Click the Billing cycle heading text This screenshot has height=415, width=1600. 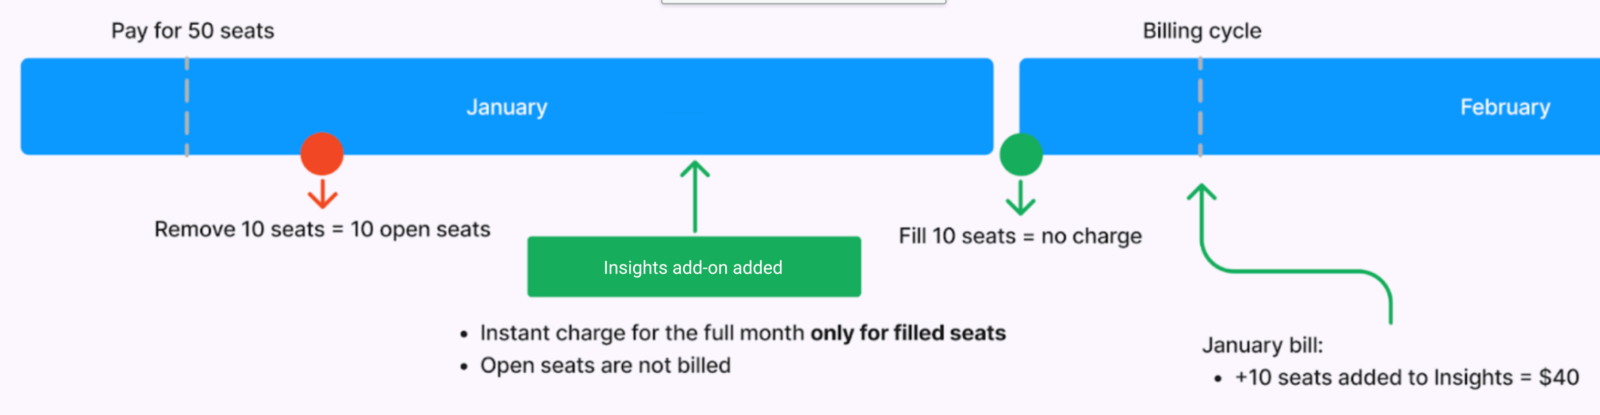[1202, 31]
